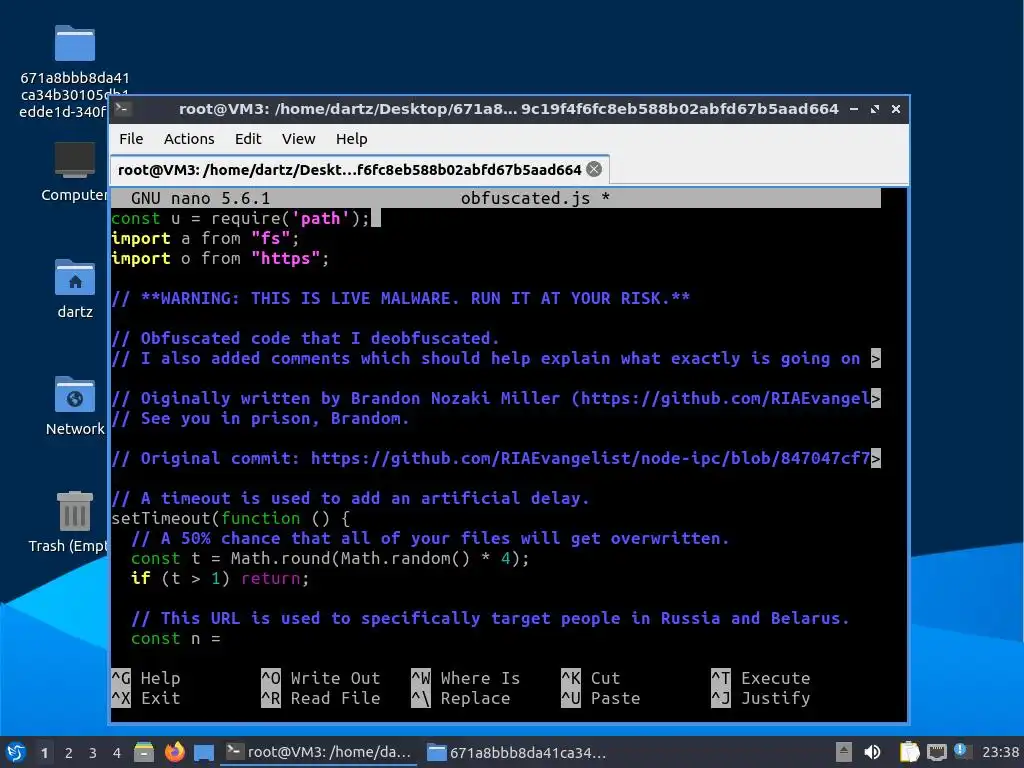
Task: Close the terminal tab with its X icon
Action: (x=594, y=170)
